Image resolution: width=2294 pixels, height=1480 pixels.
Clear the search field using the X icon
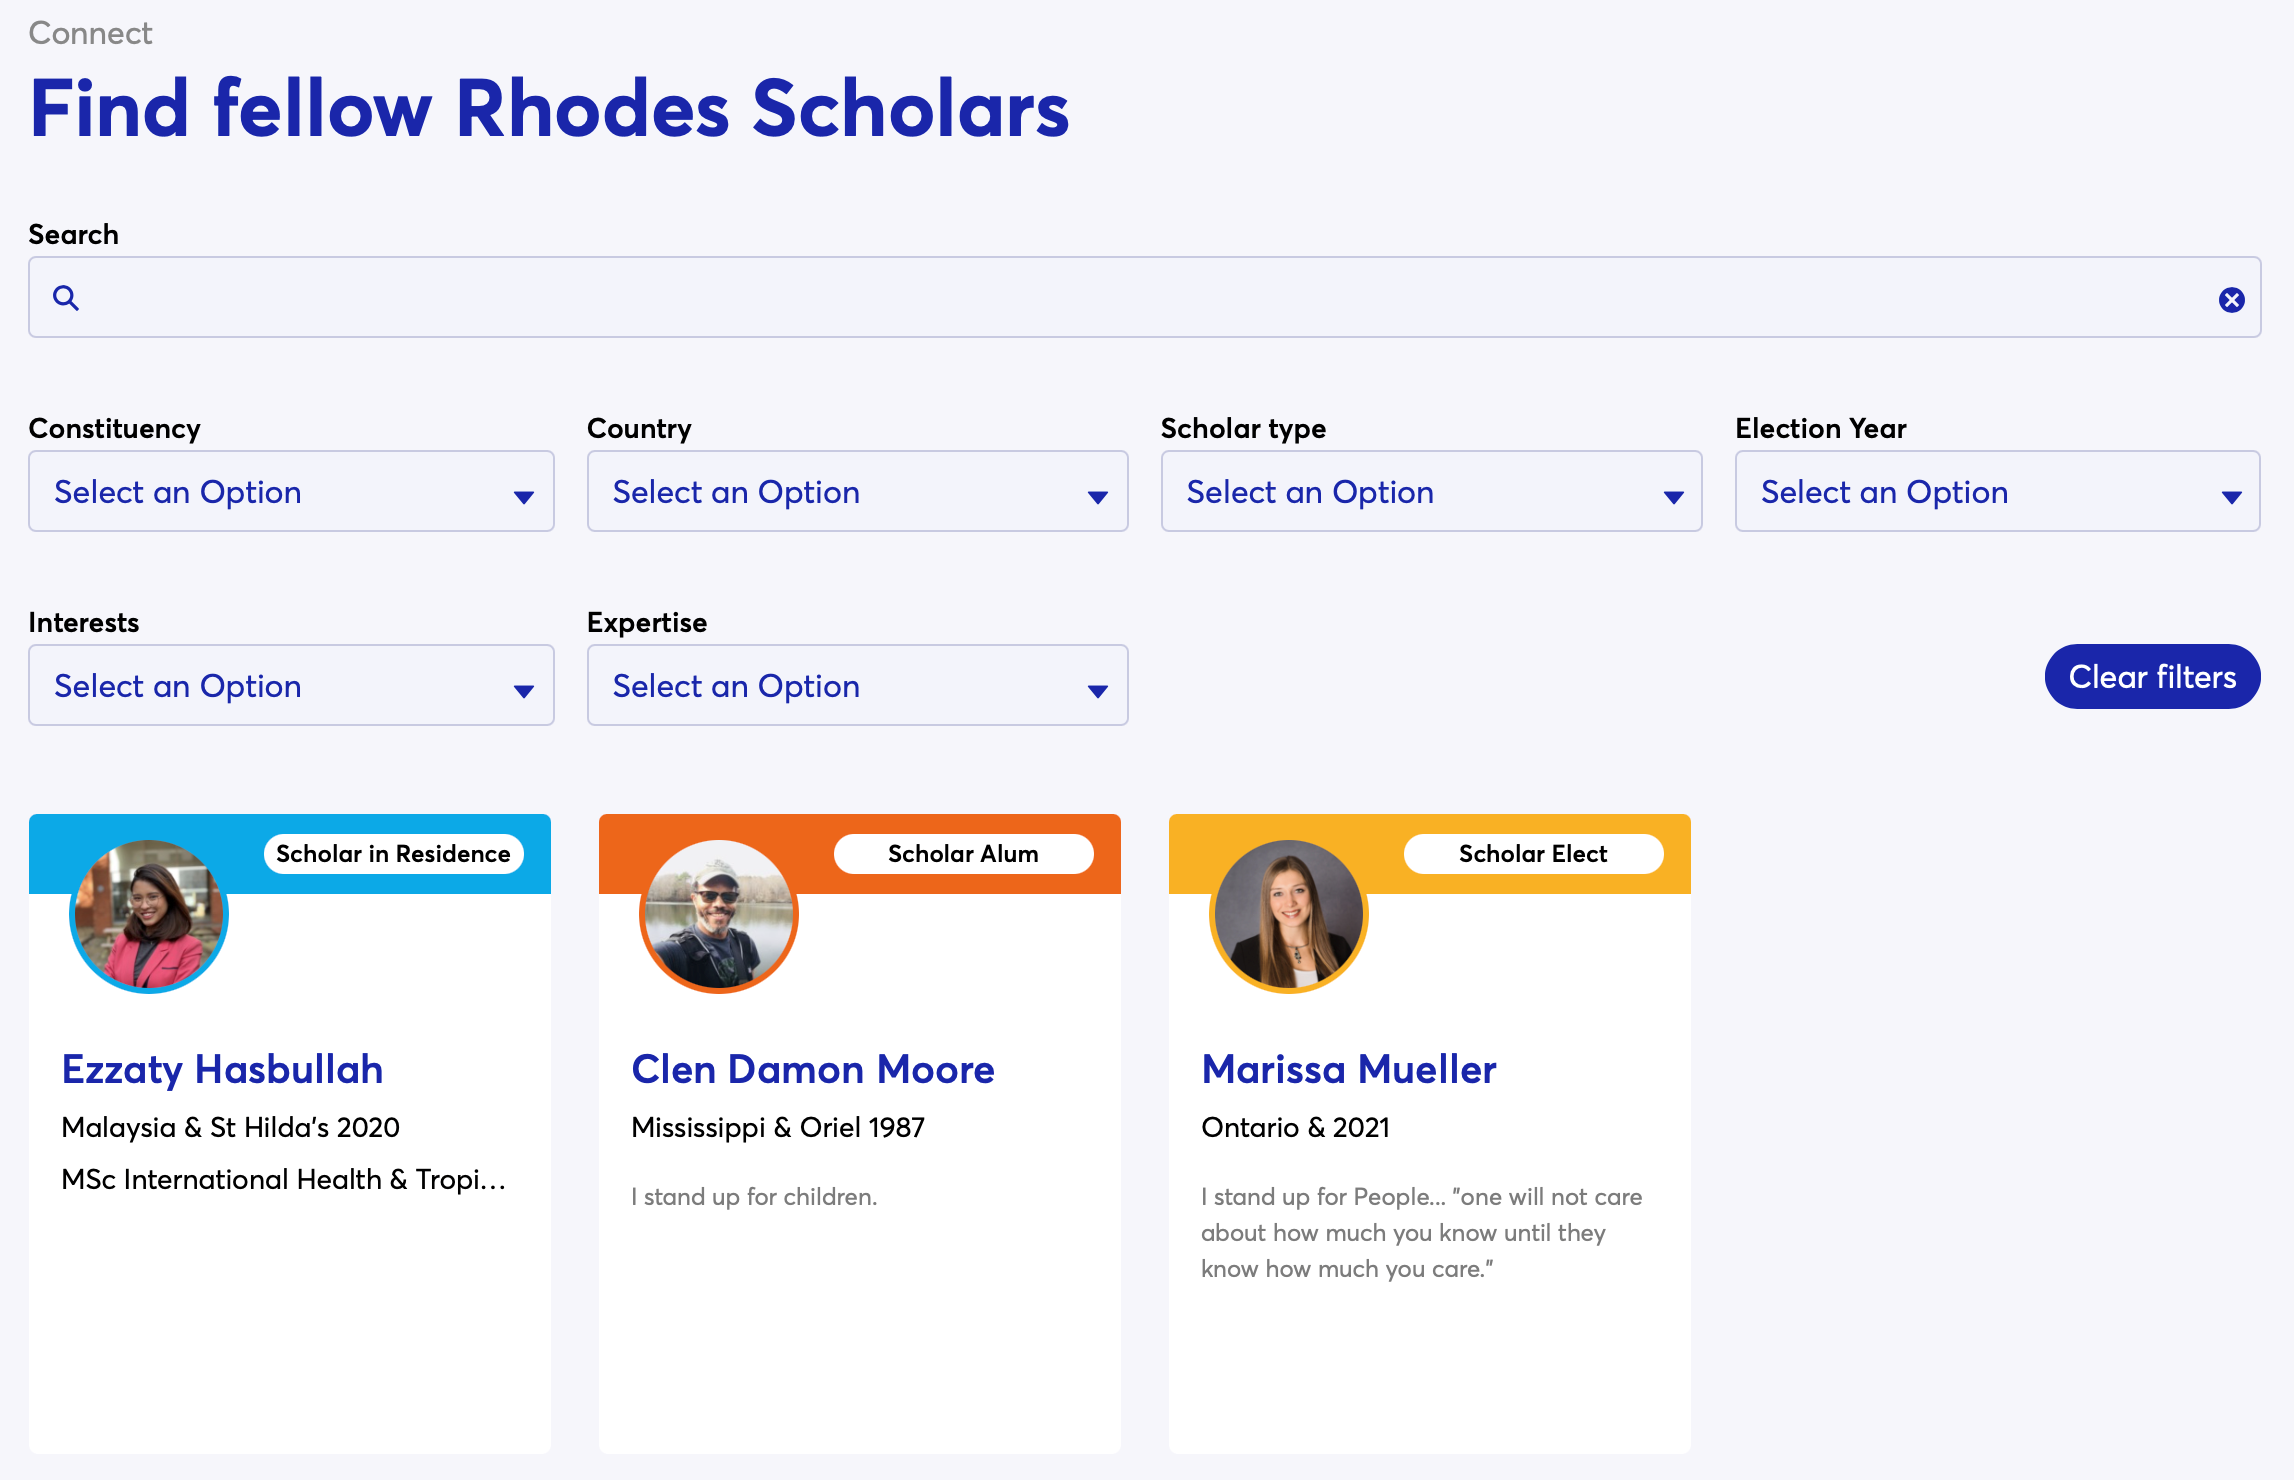click(2231, 297)
